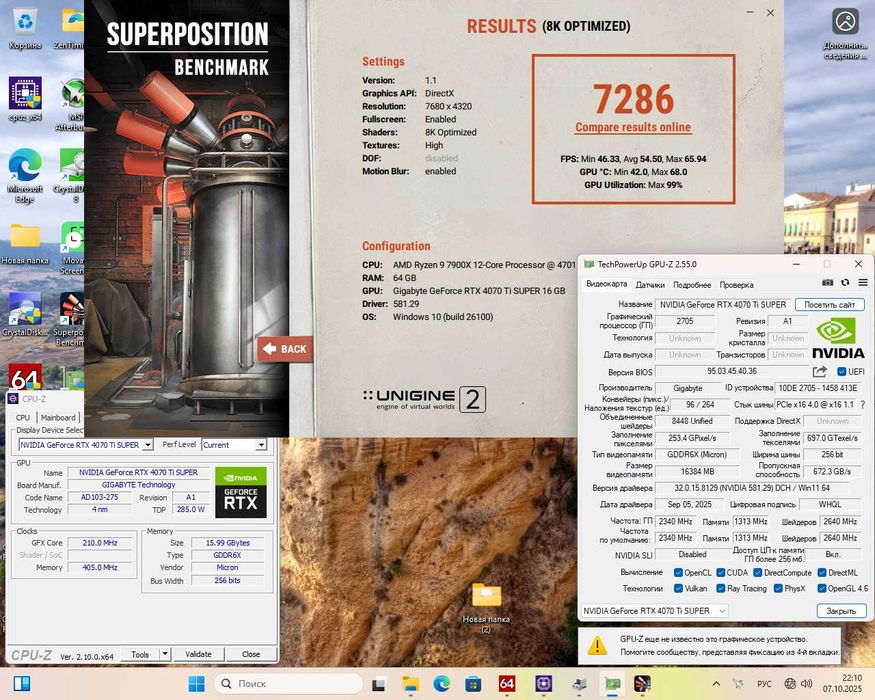Expand the Perf Level dropdown in CPU-Z
Image resolution: width=875 pixels, height=700 pixels.
[261, 445]
